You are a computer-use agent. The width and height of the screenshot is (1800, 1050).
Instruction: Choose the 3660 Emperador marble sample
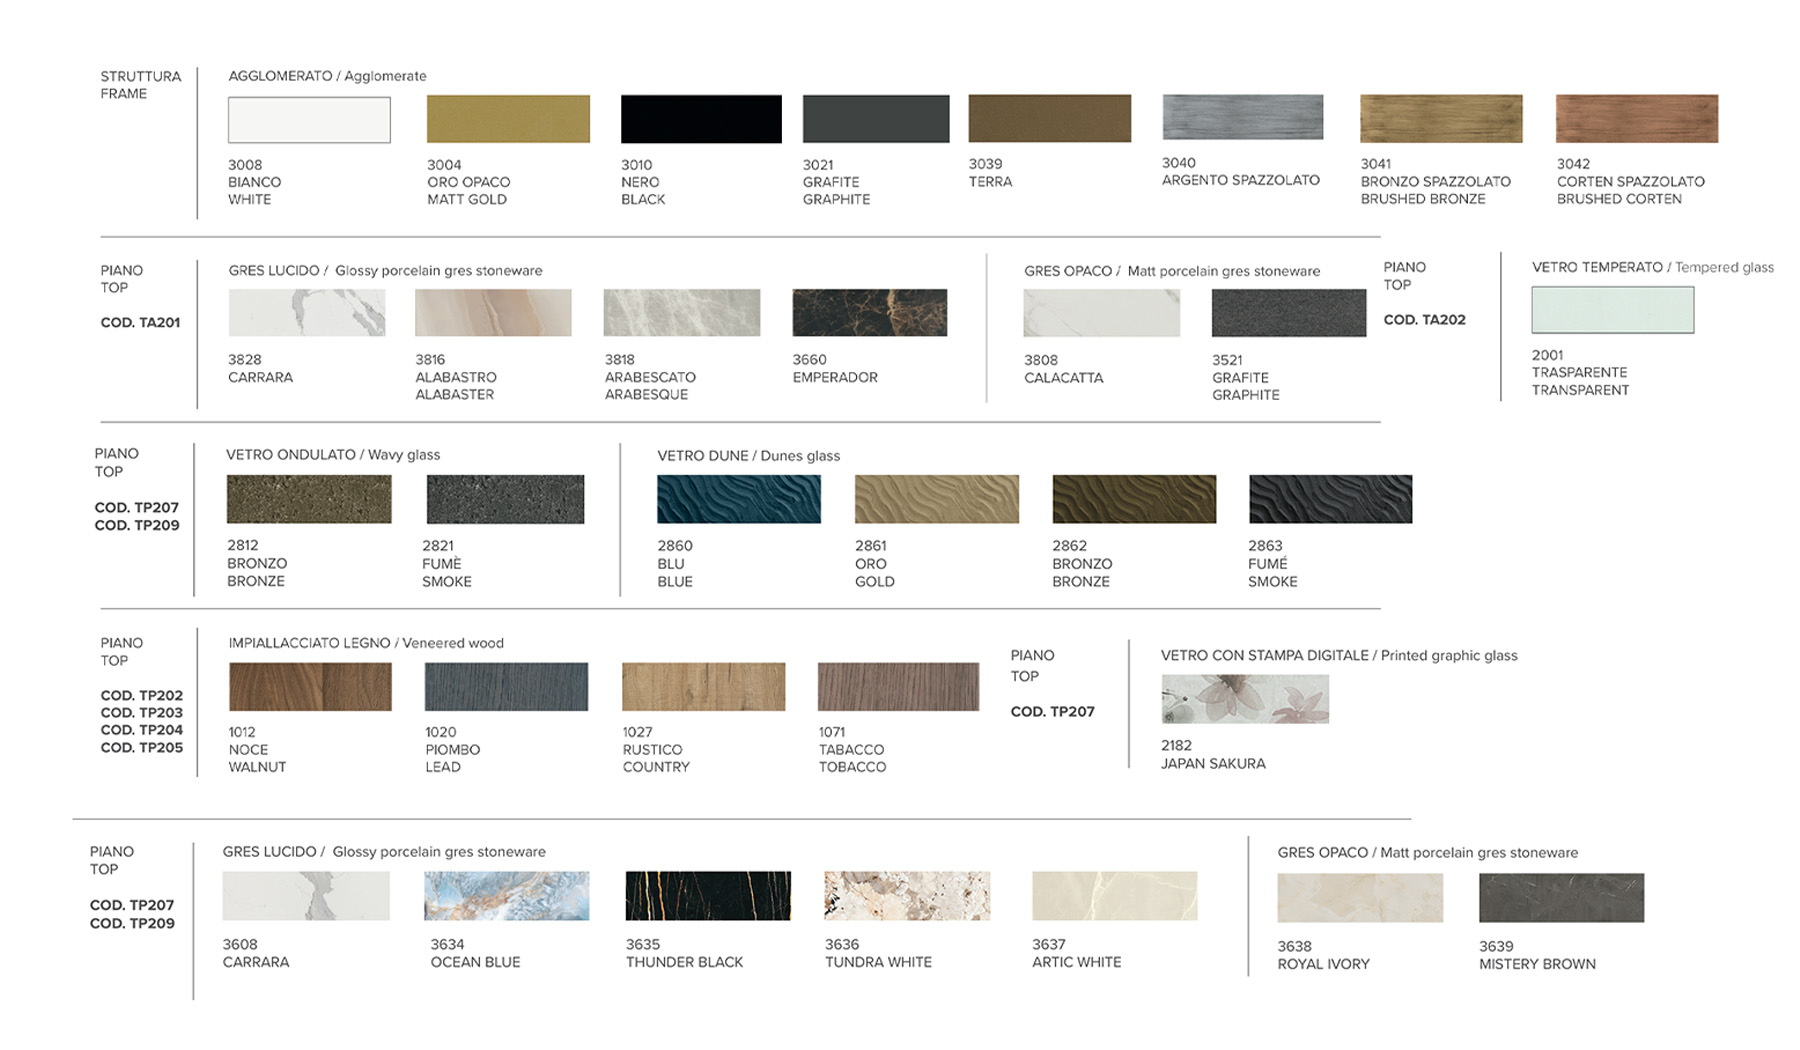[869, 313]
